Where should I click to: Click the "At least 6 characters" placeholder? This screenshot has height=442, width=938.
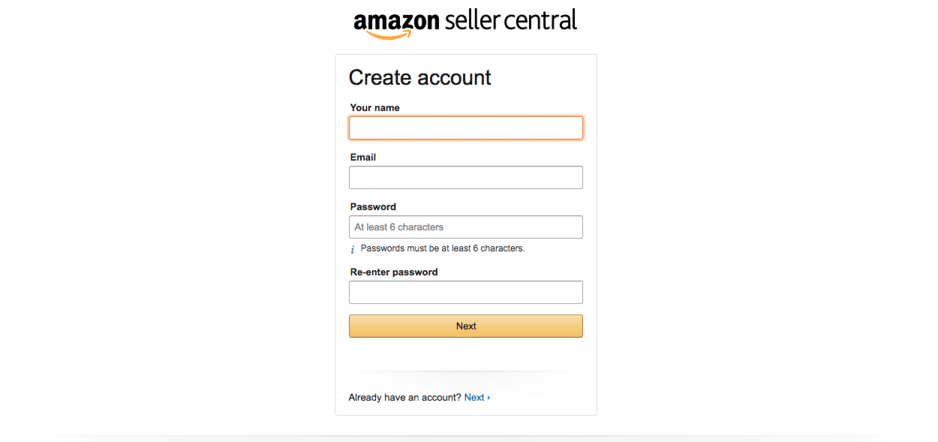pos(399,227)
